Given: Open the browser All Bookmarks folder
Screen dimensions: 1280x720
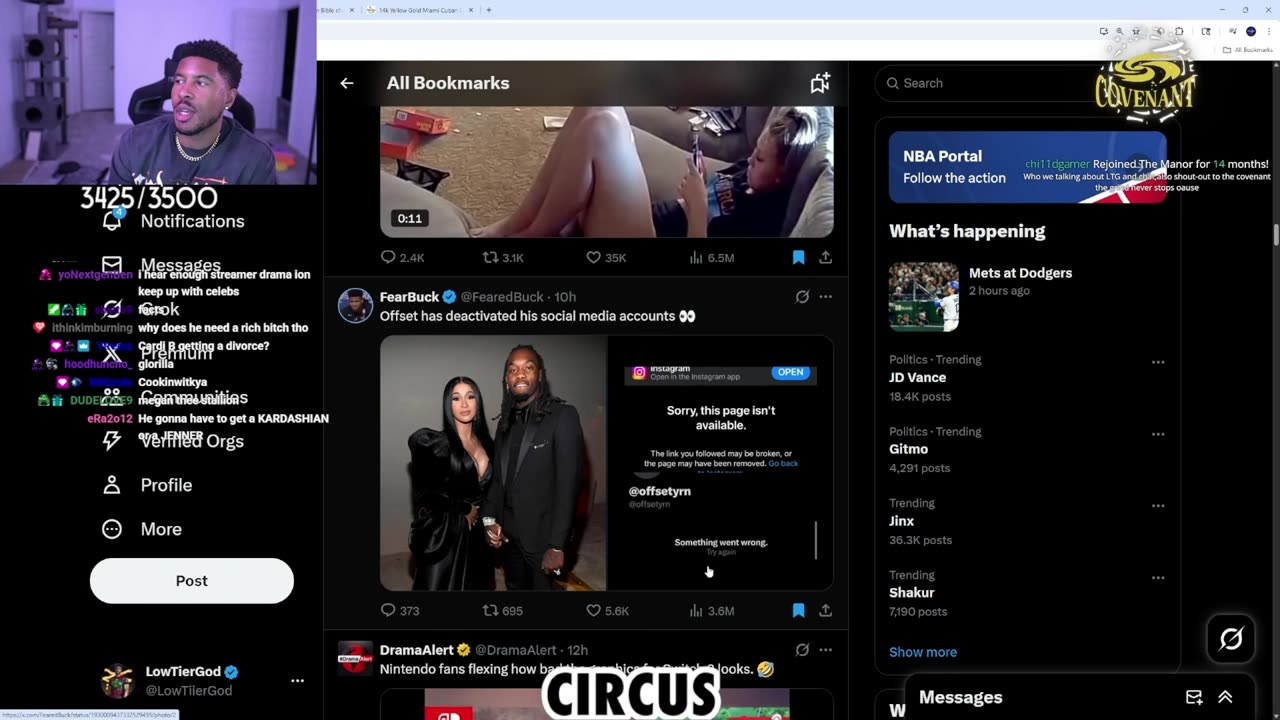Looking at the screenshot, I should tap(1247, 49).
